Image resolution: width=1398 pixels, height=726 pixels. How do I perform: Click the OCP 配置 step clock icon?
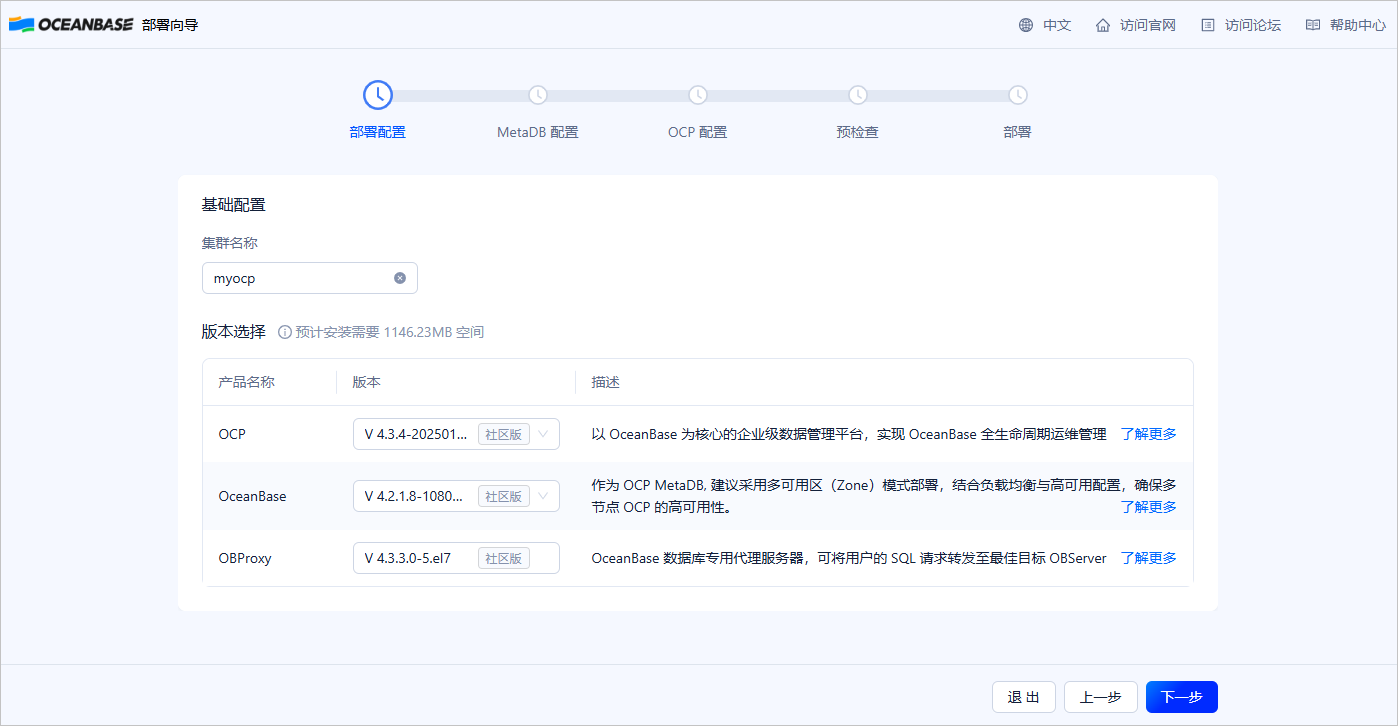pos(698,95)
